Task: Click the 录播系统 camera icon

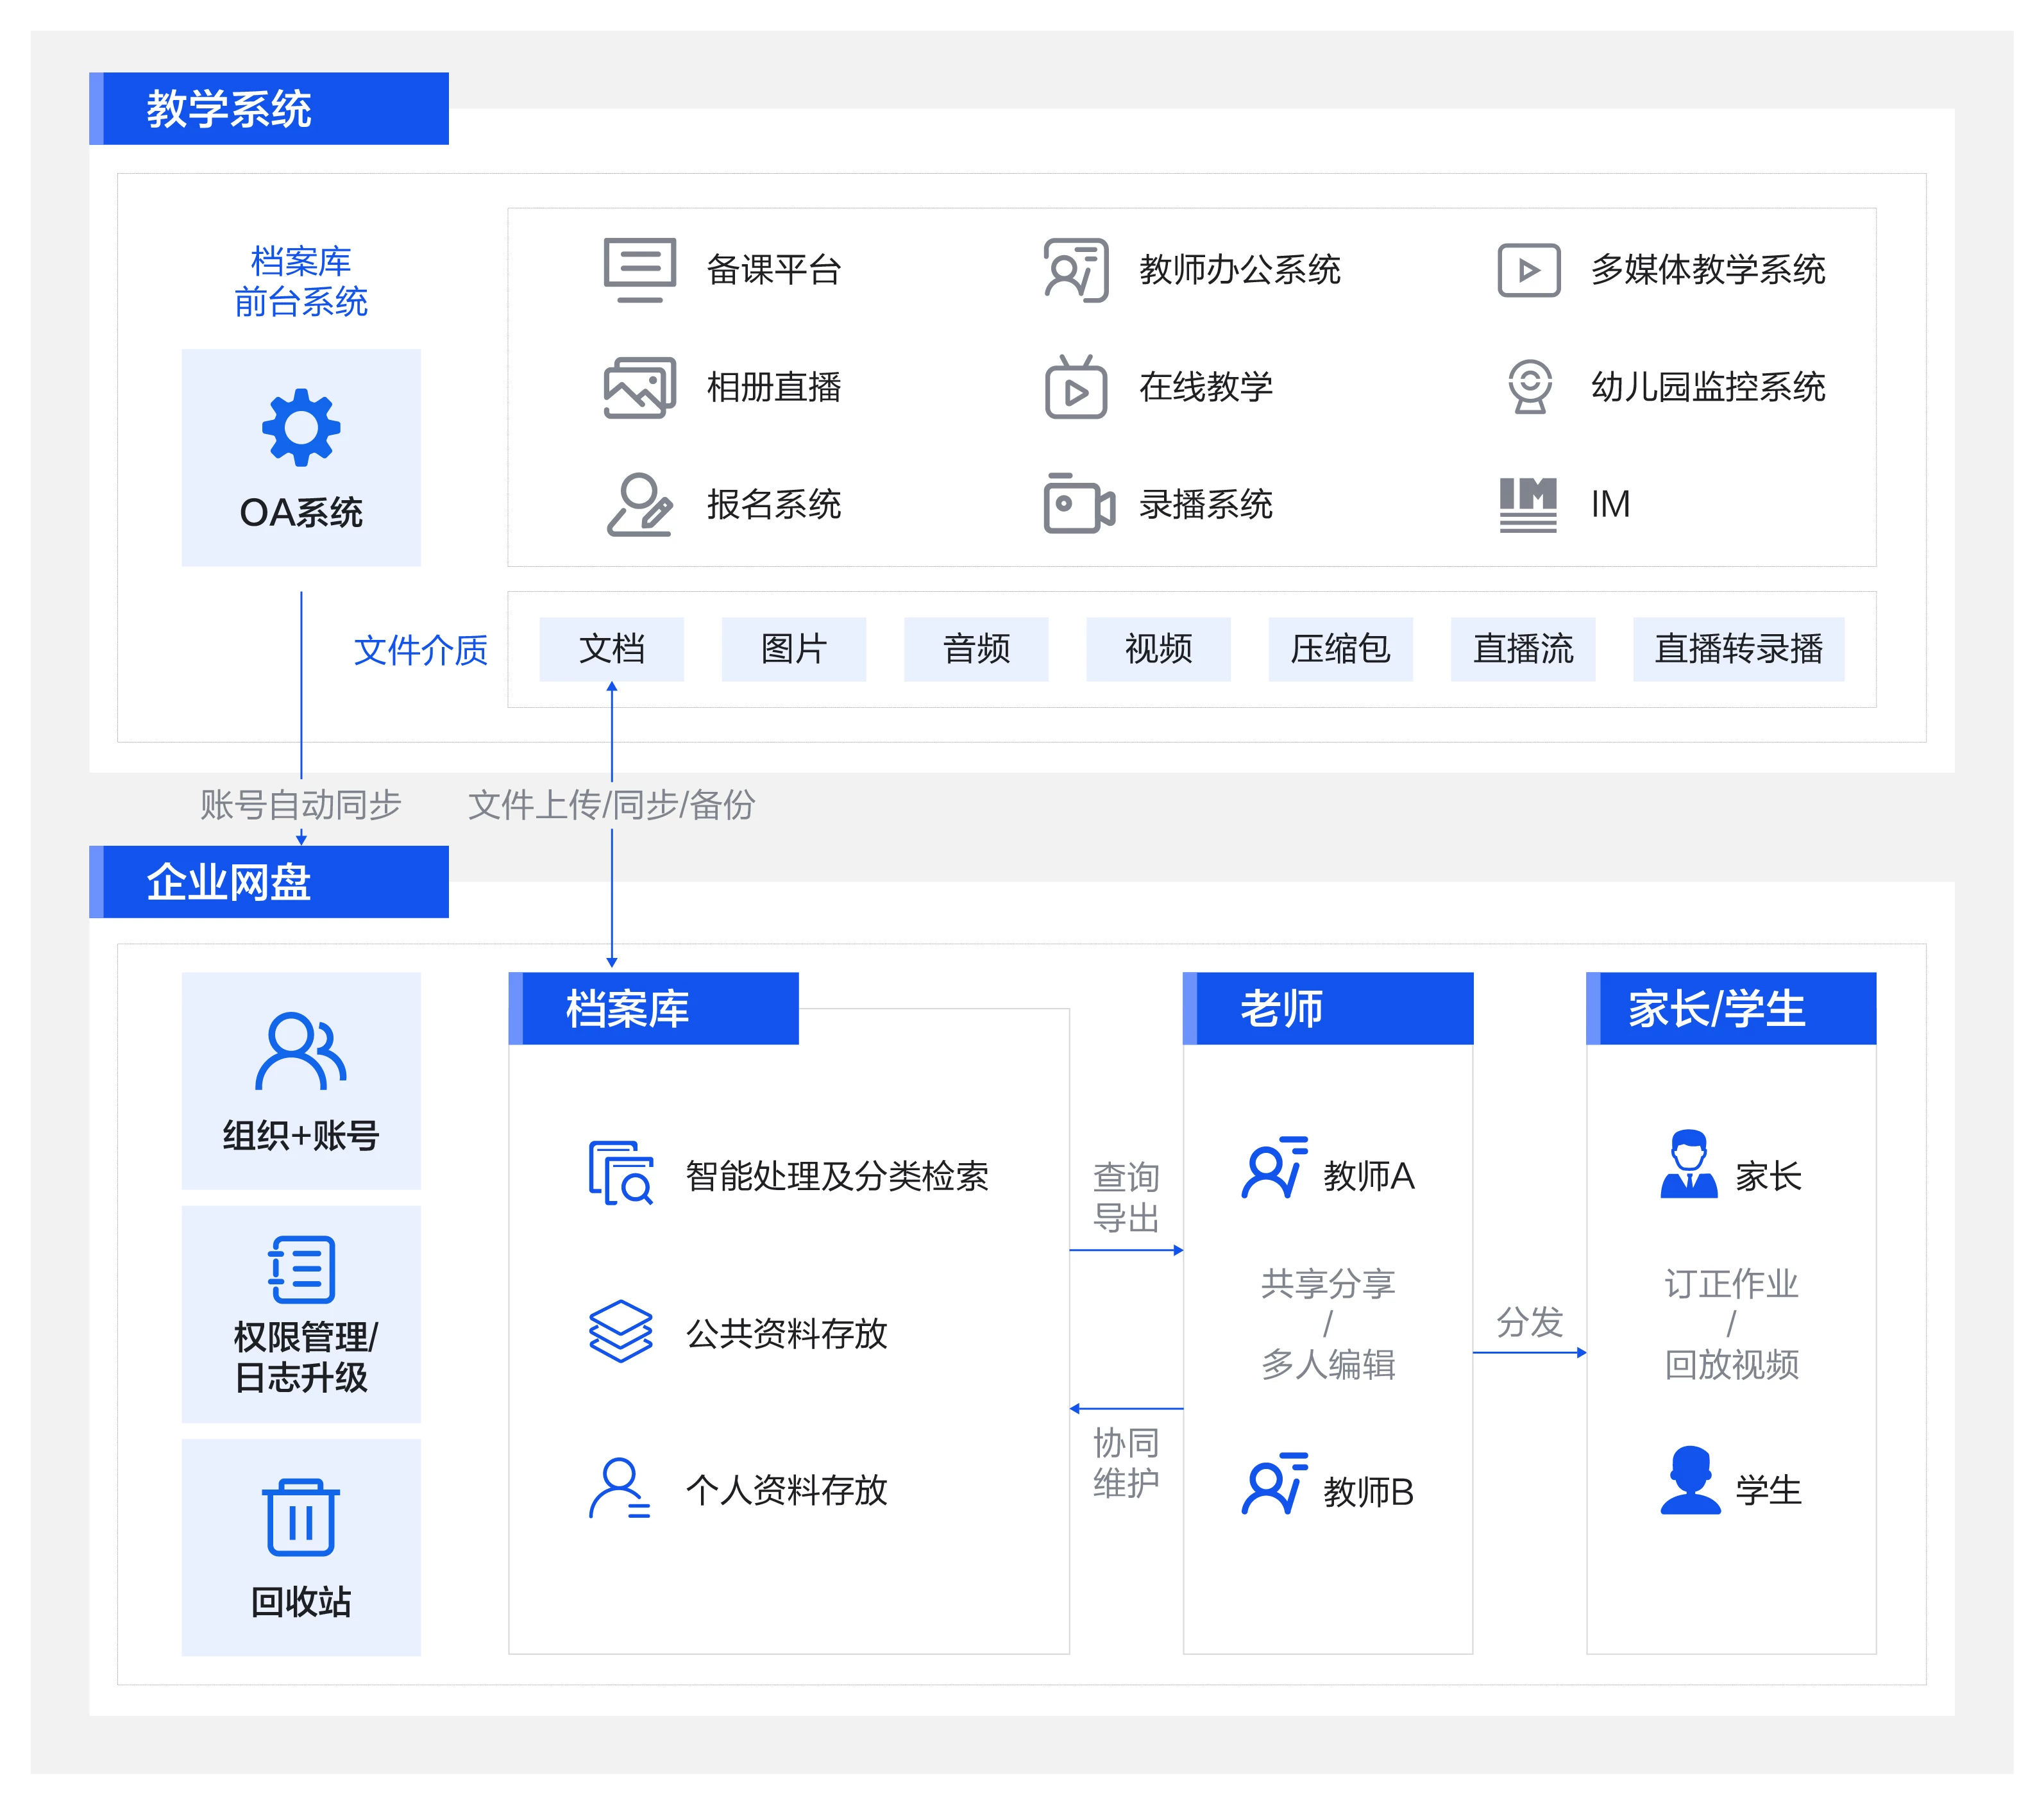Action: pyautogui.click(x=1077, y=504)
